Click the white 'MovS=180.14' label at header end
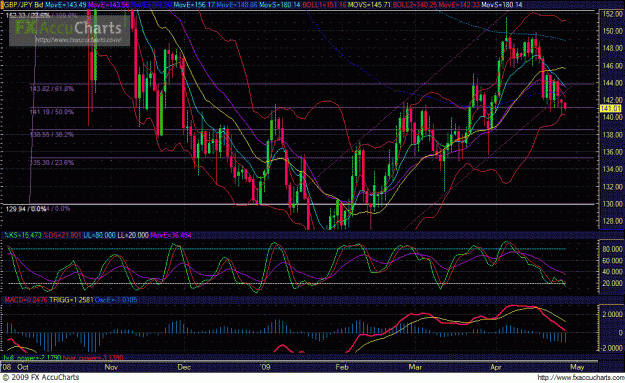 (501, 5)
